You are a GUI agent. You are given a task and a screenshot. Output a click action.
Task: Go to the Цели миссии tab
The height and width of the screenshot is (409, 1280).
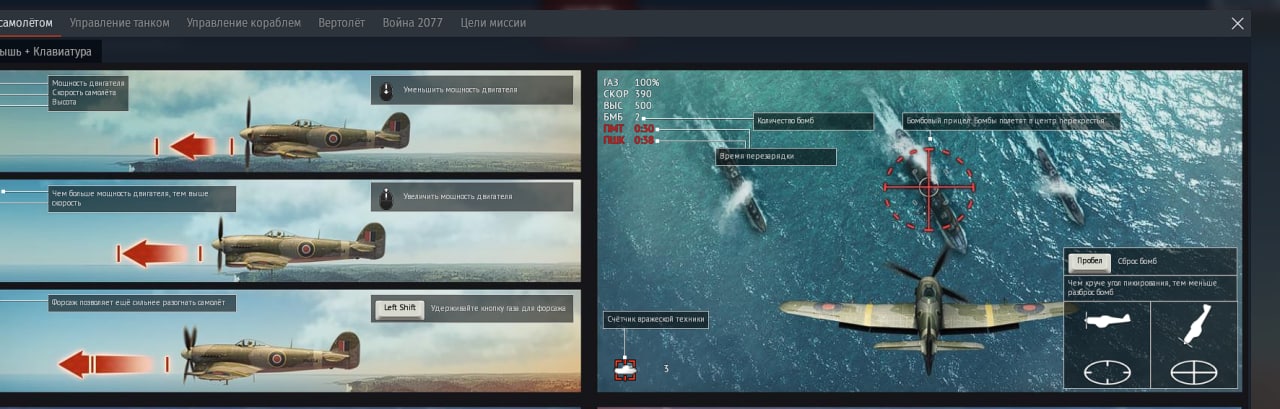[x=493, y=22]
